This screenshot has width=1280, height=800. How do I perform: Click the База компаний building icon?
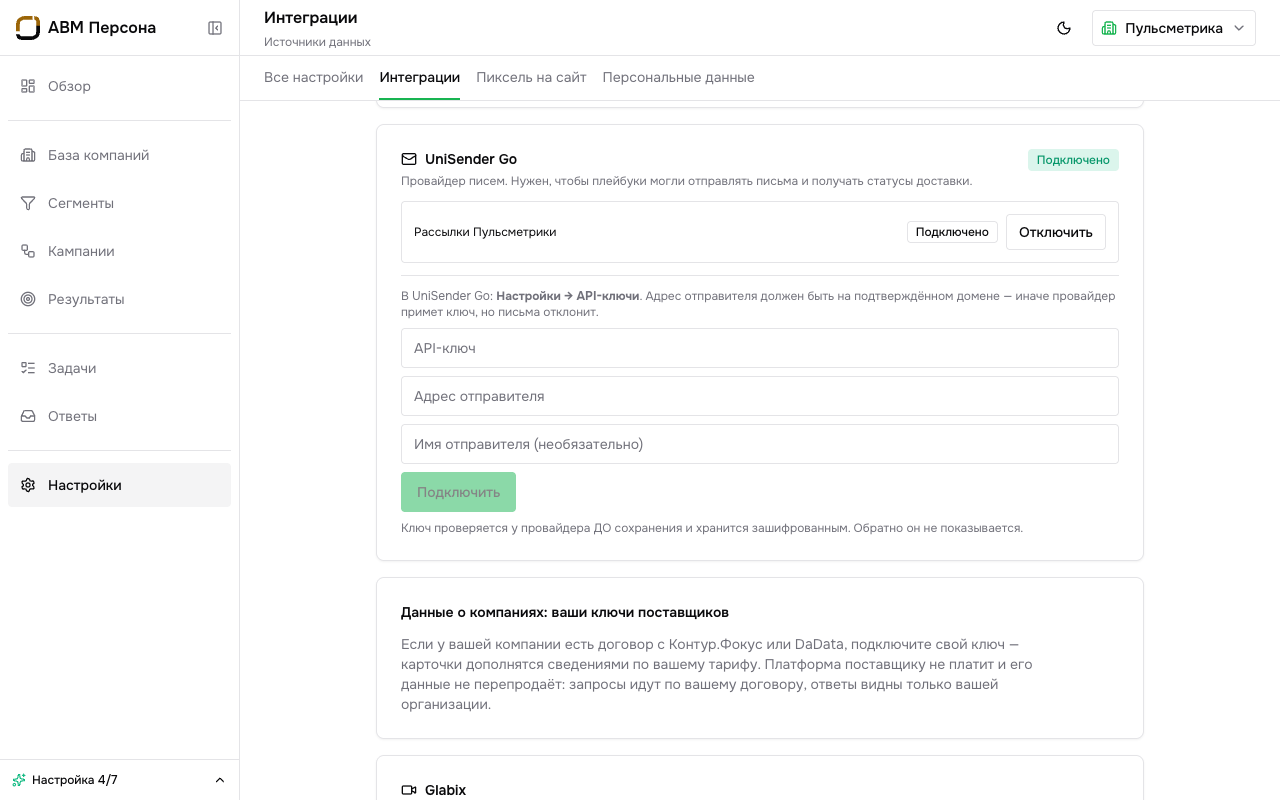(x=28, y=155)
